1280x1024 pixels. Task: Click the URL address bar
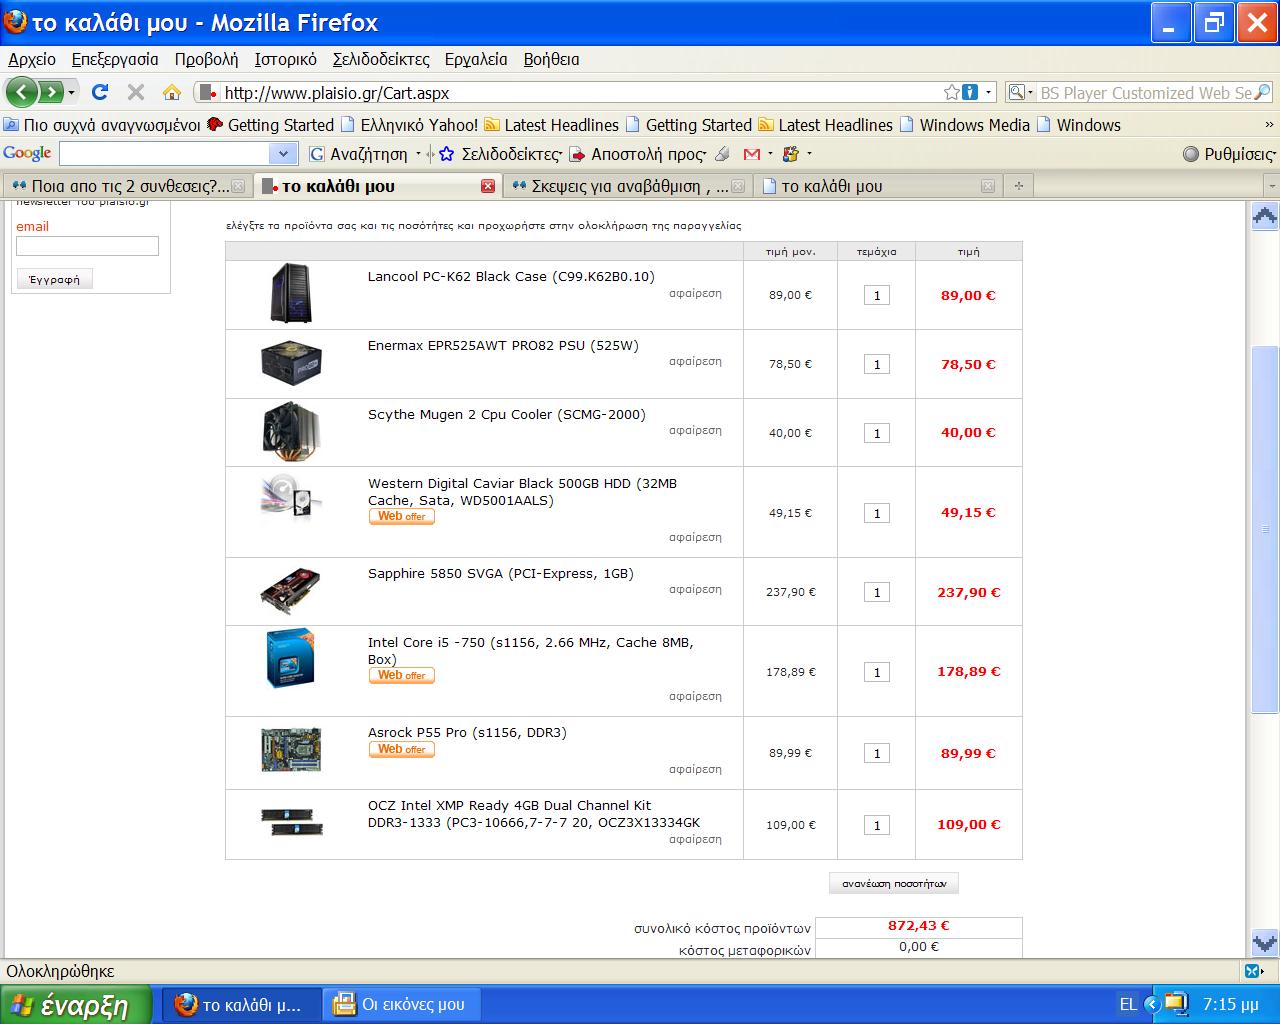point(580,92)
